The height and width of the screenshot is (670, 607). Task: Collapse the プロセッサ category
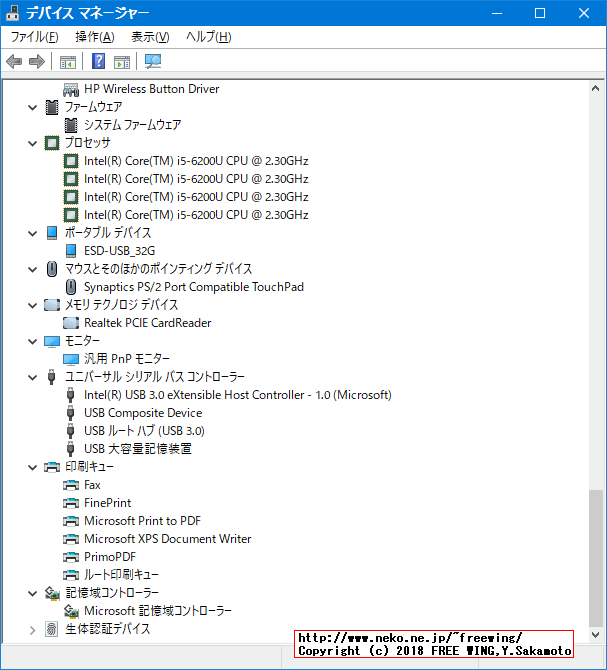click(x=33, y=143)
